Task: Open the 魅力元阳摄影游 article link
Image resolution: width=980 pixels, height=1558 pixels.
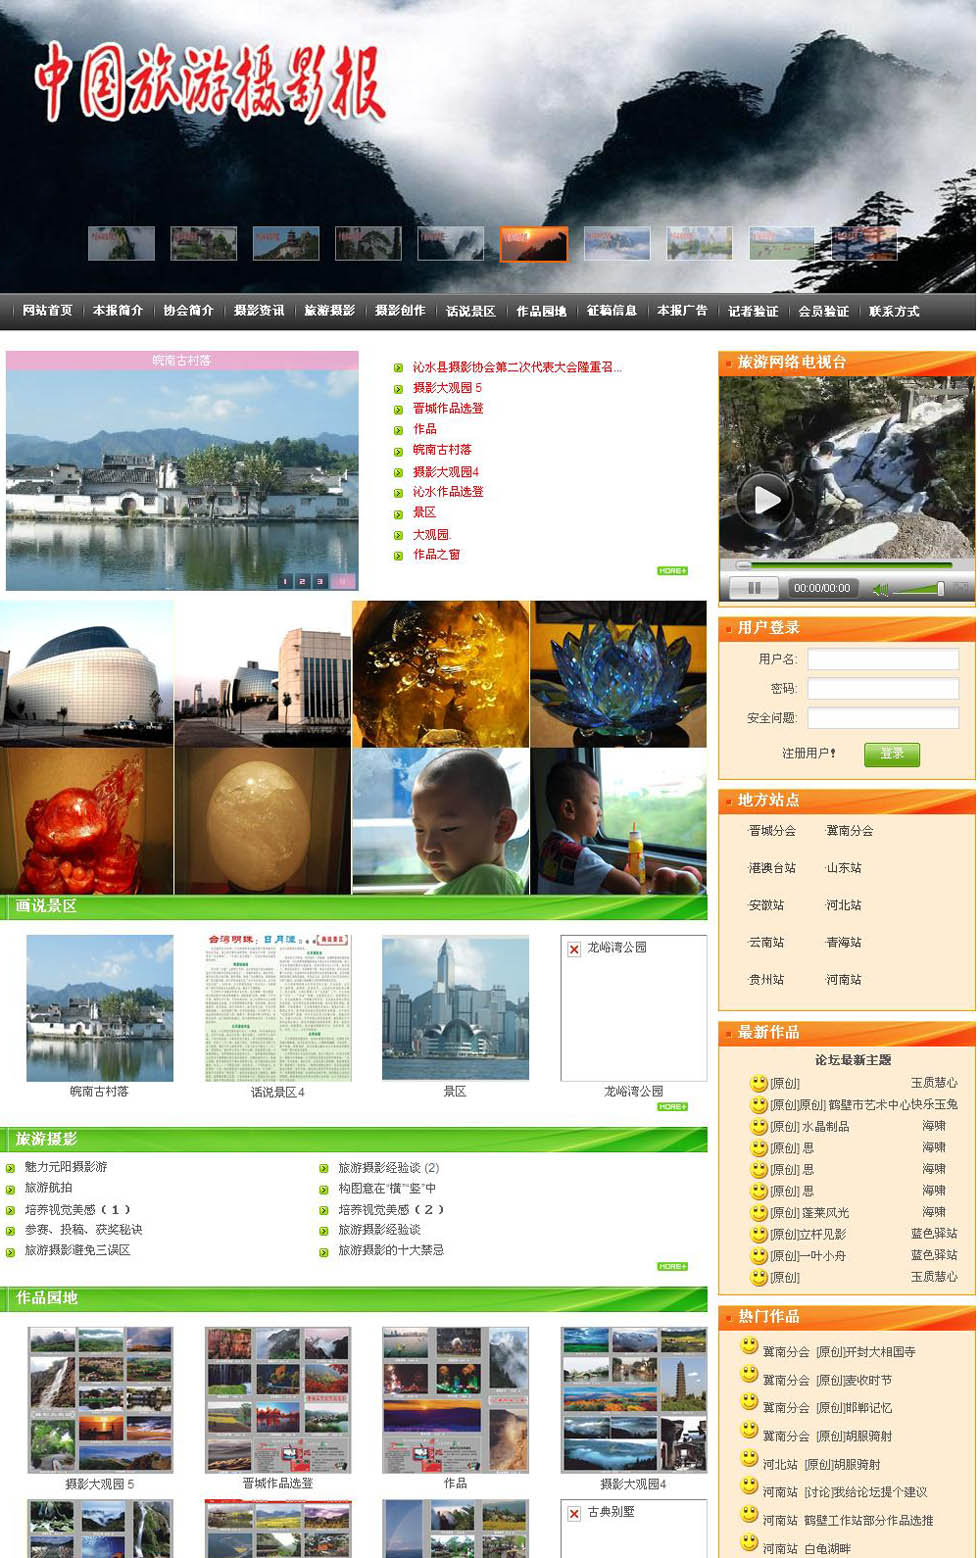Action: 66,1167
